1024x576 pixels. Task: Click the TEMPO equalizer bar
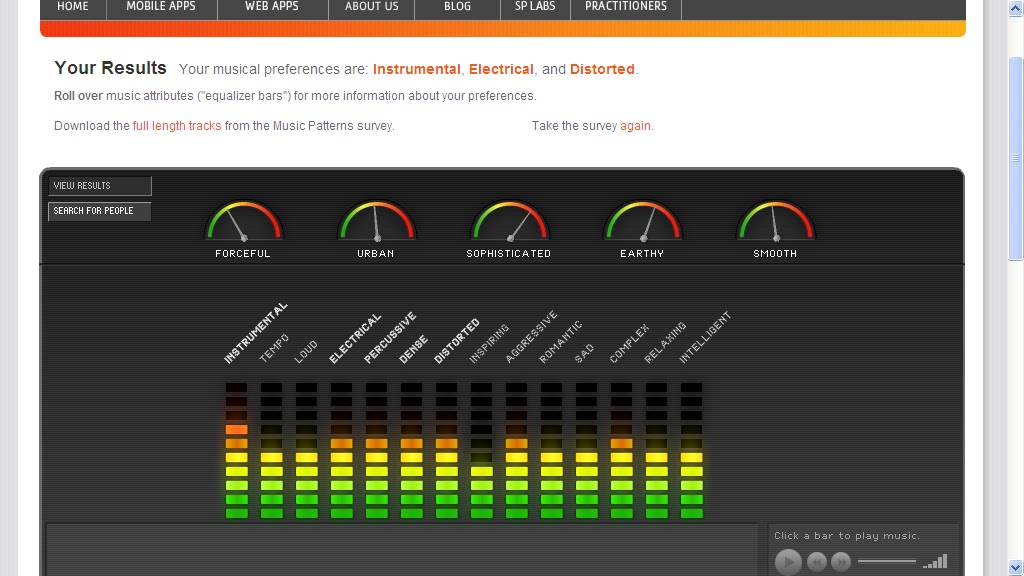(x=272, y=451)
